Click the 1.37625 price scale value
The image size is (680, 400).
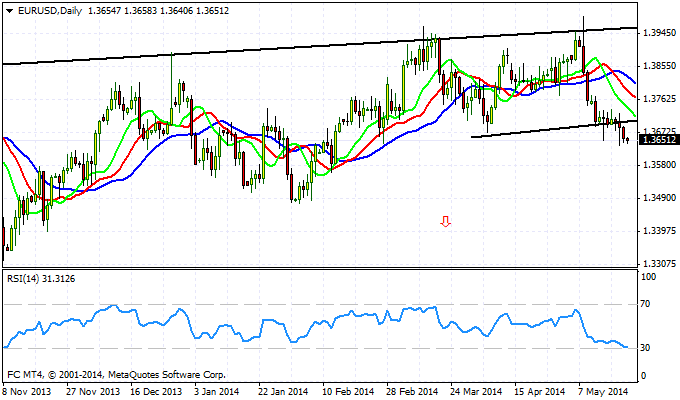click(660, 98)
